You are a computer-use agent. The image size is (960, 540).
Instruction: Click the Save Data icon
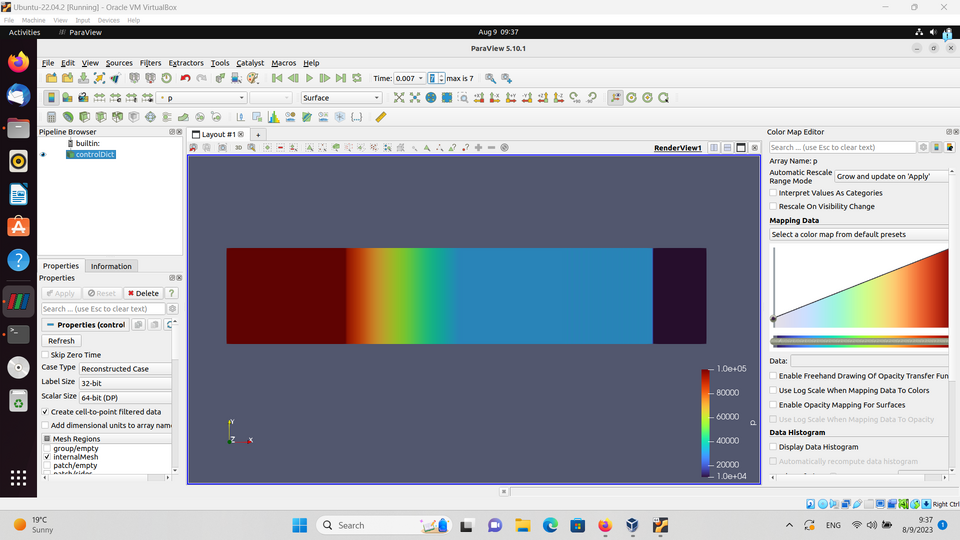(83, 78)
